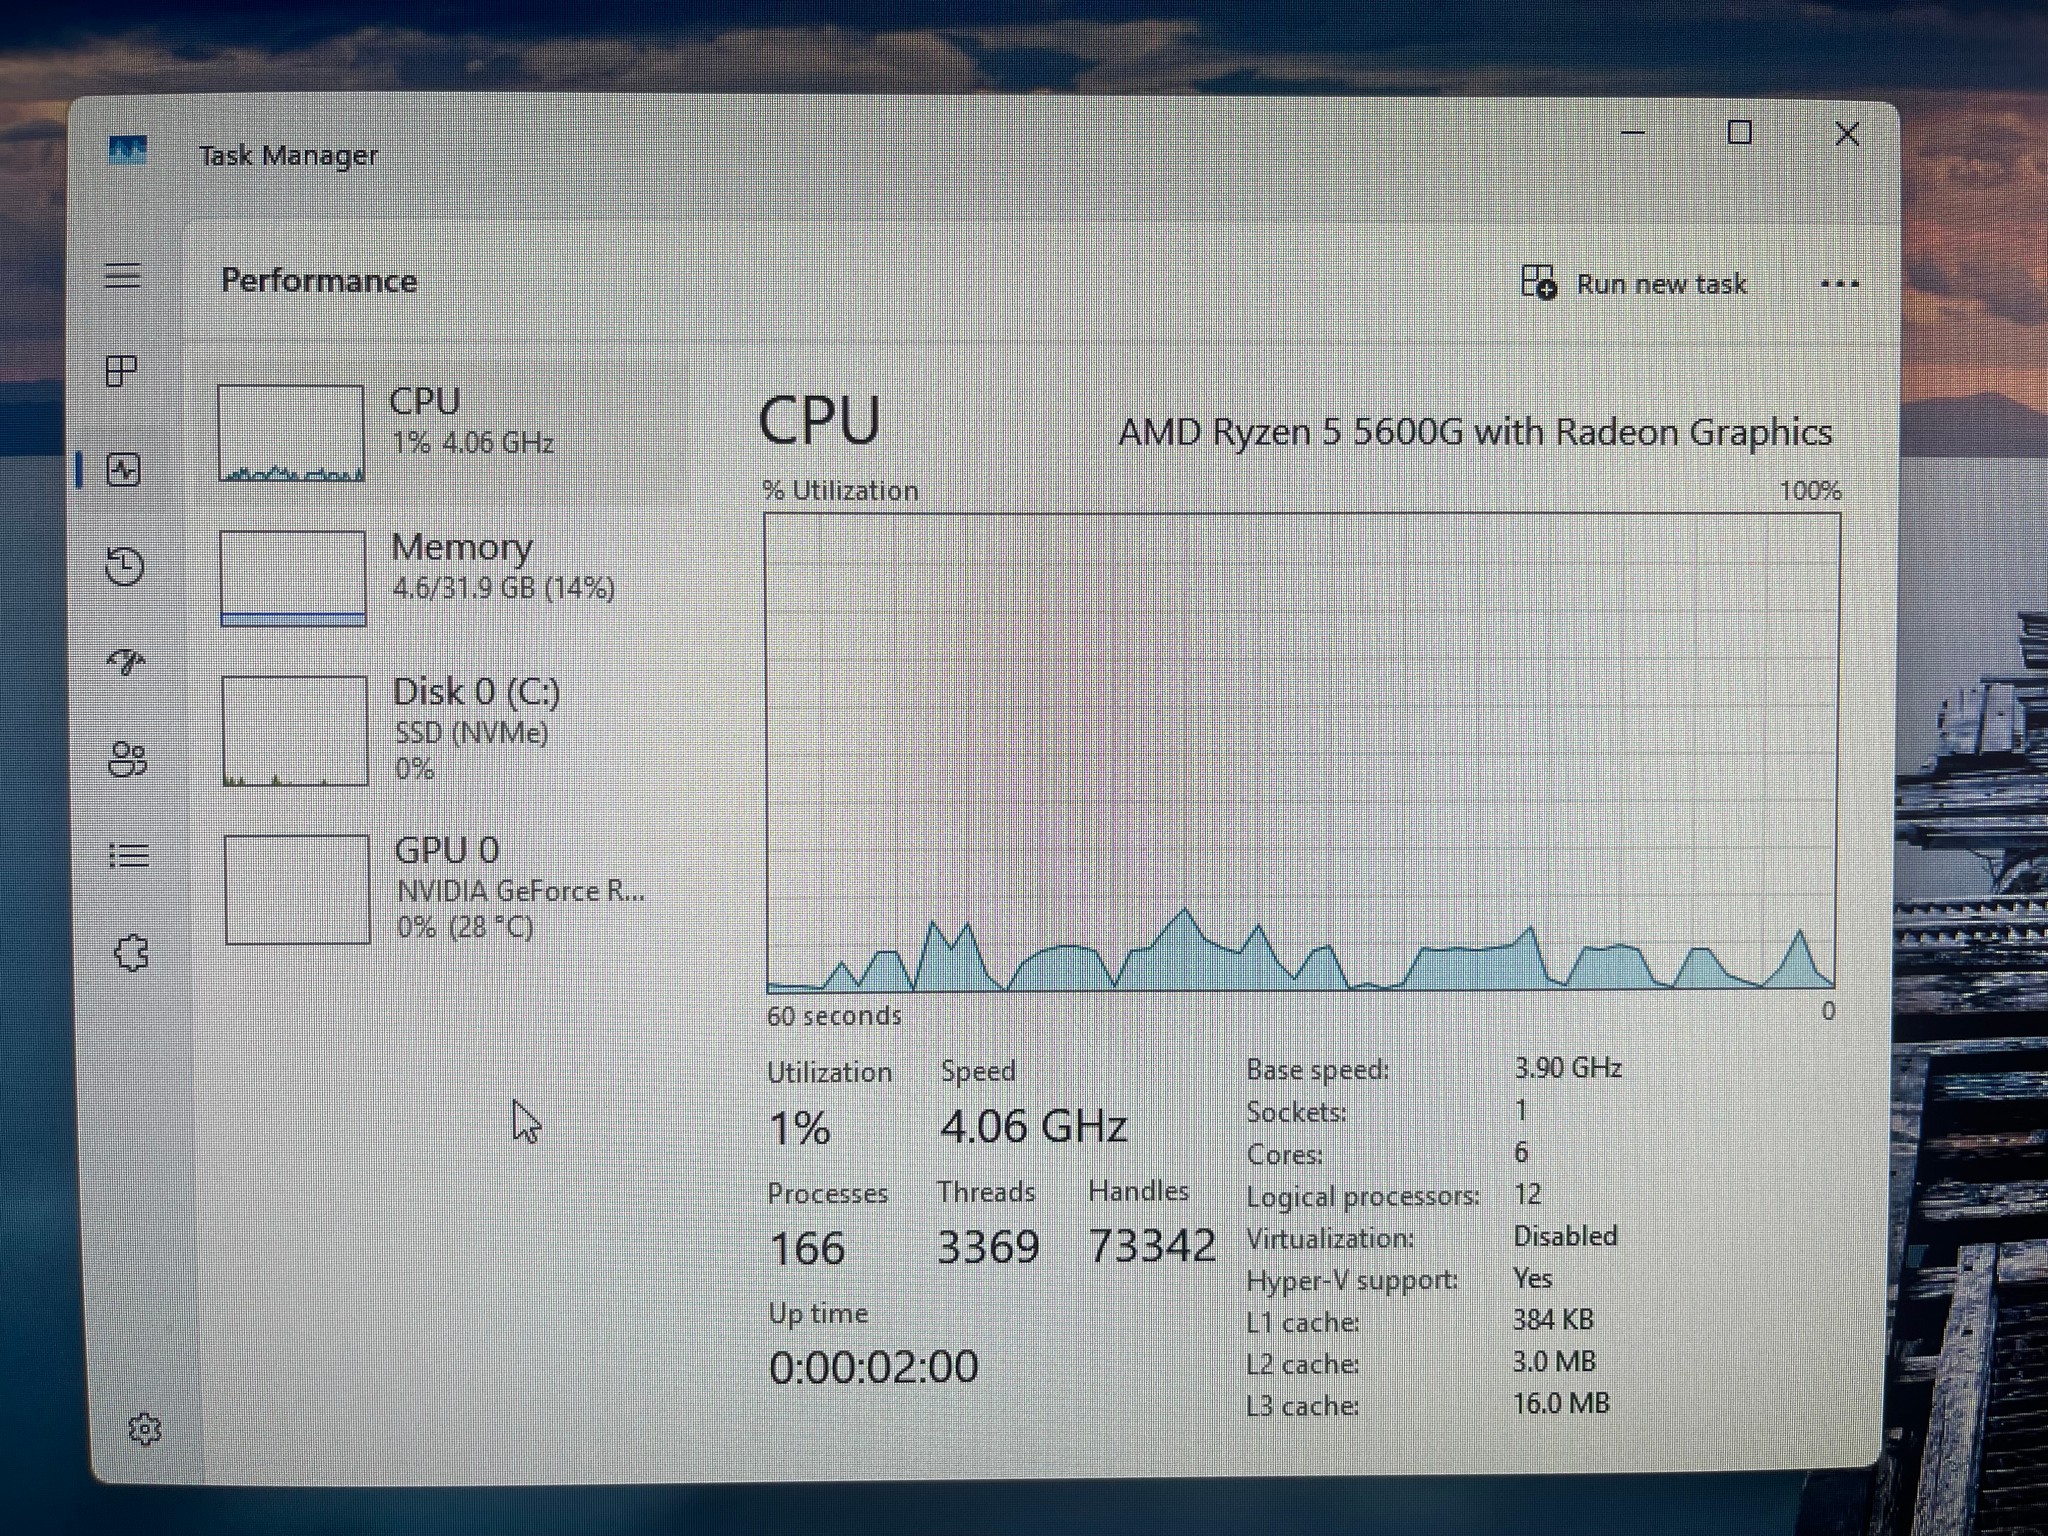Go to the Processes page icon
The image size is (2048, 1536).
click(122, 372)
